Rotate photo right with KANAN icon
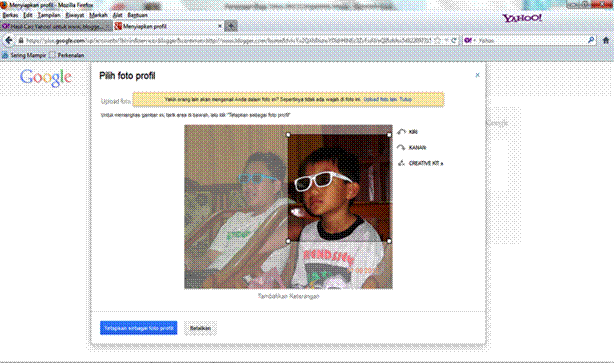The height and width of the screenshot is (364, 615). (401, 147)
